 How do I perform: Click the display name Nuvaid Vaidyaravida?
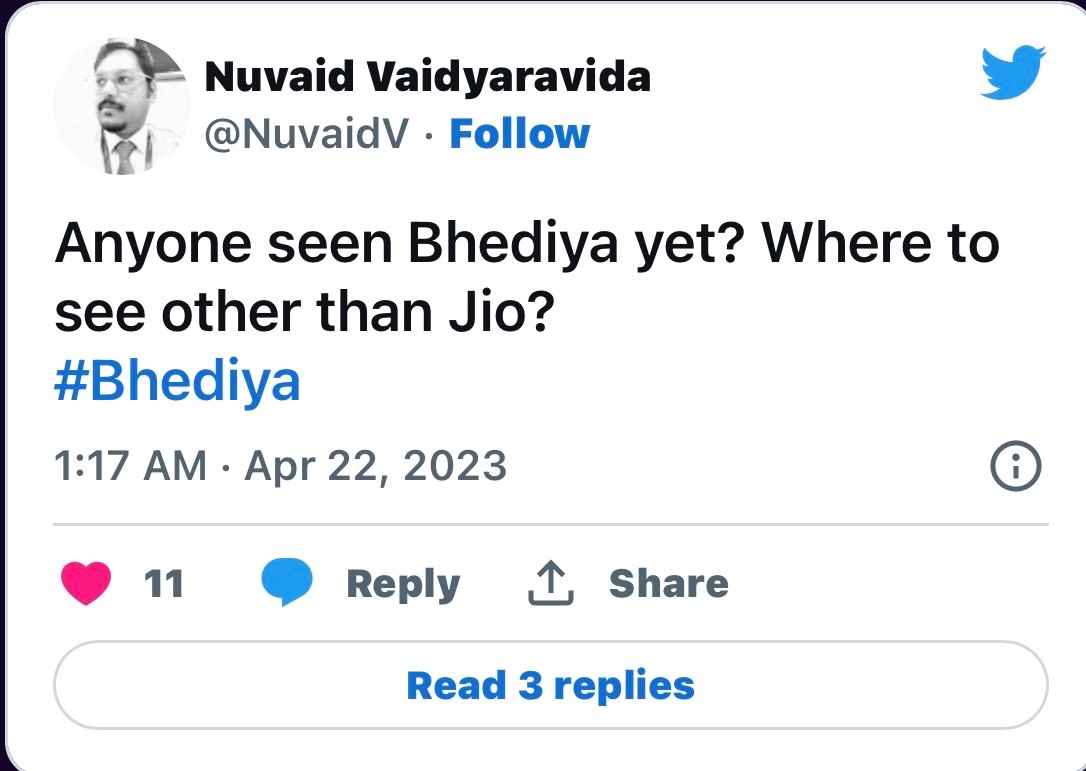coord(428,75)
